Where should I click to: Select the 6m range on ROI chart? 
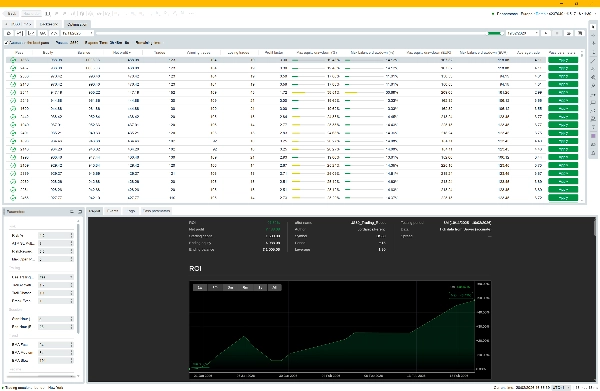(245, 287)
